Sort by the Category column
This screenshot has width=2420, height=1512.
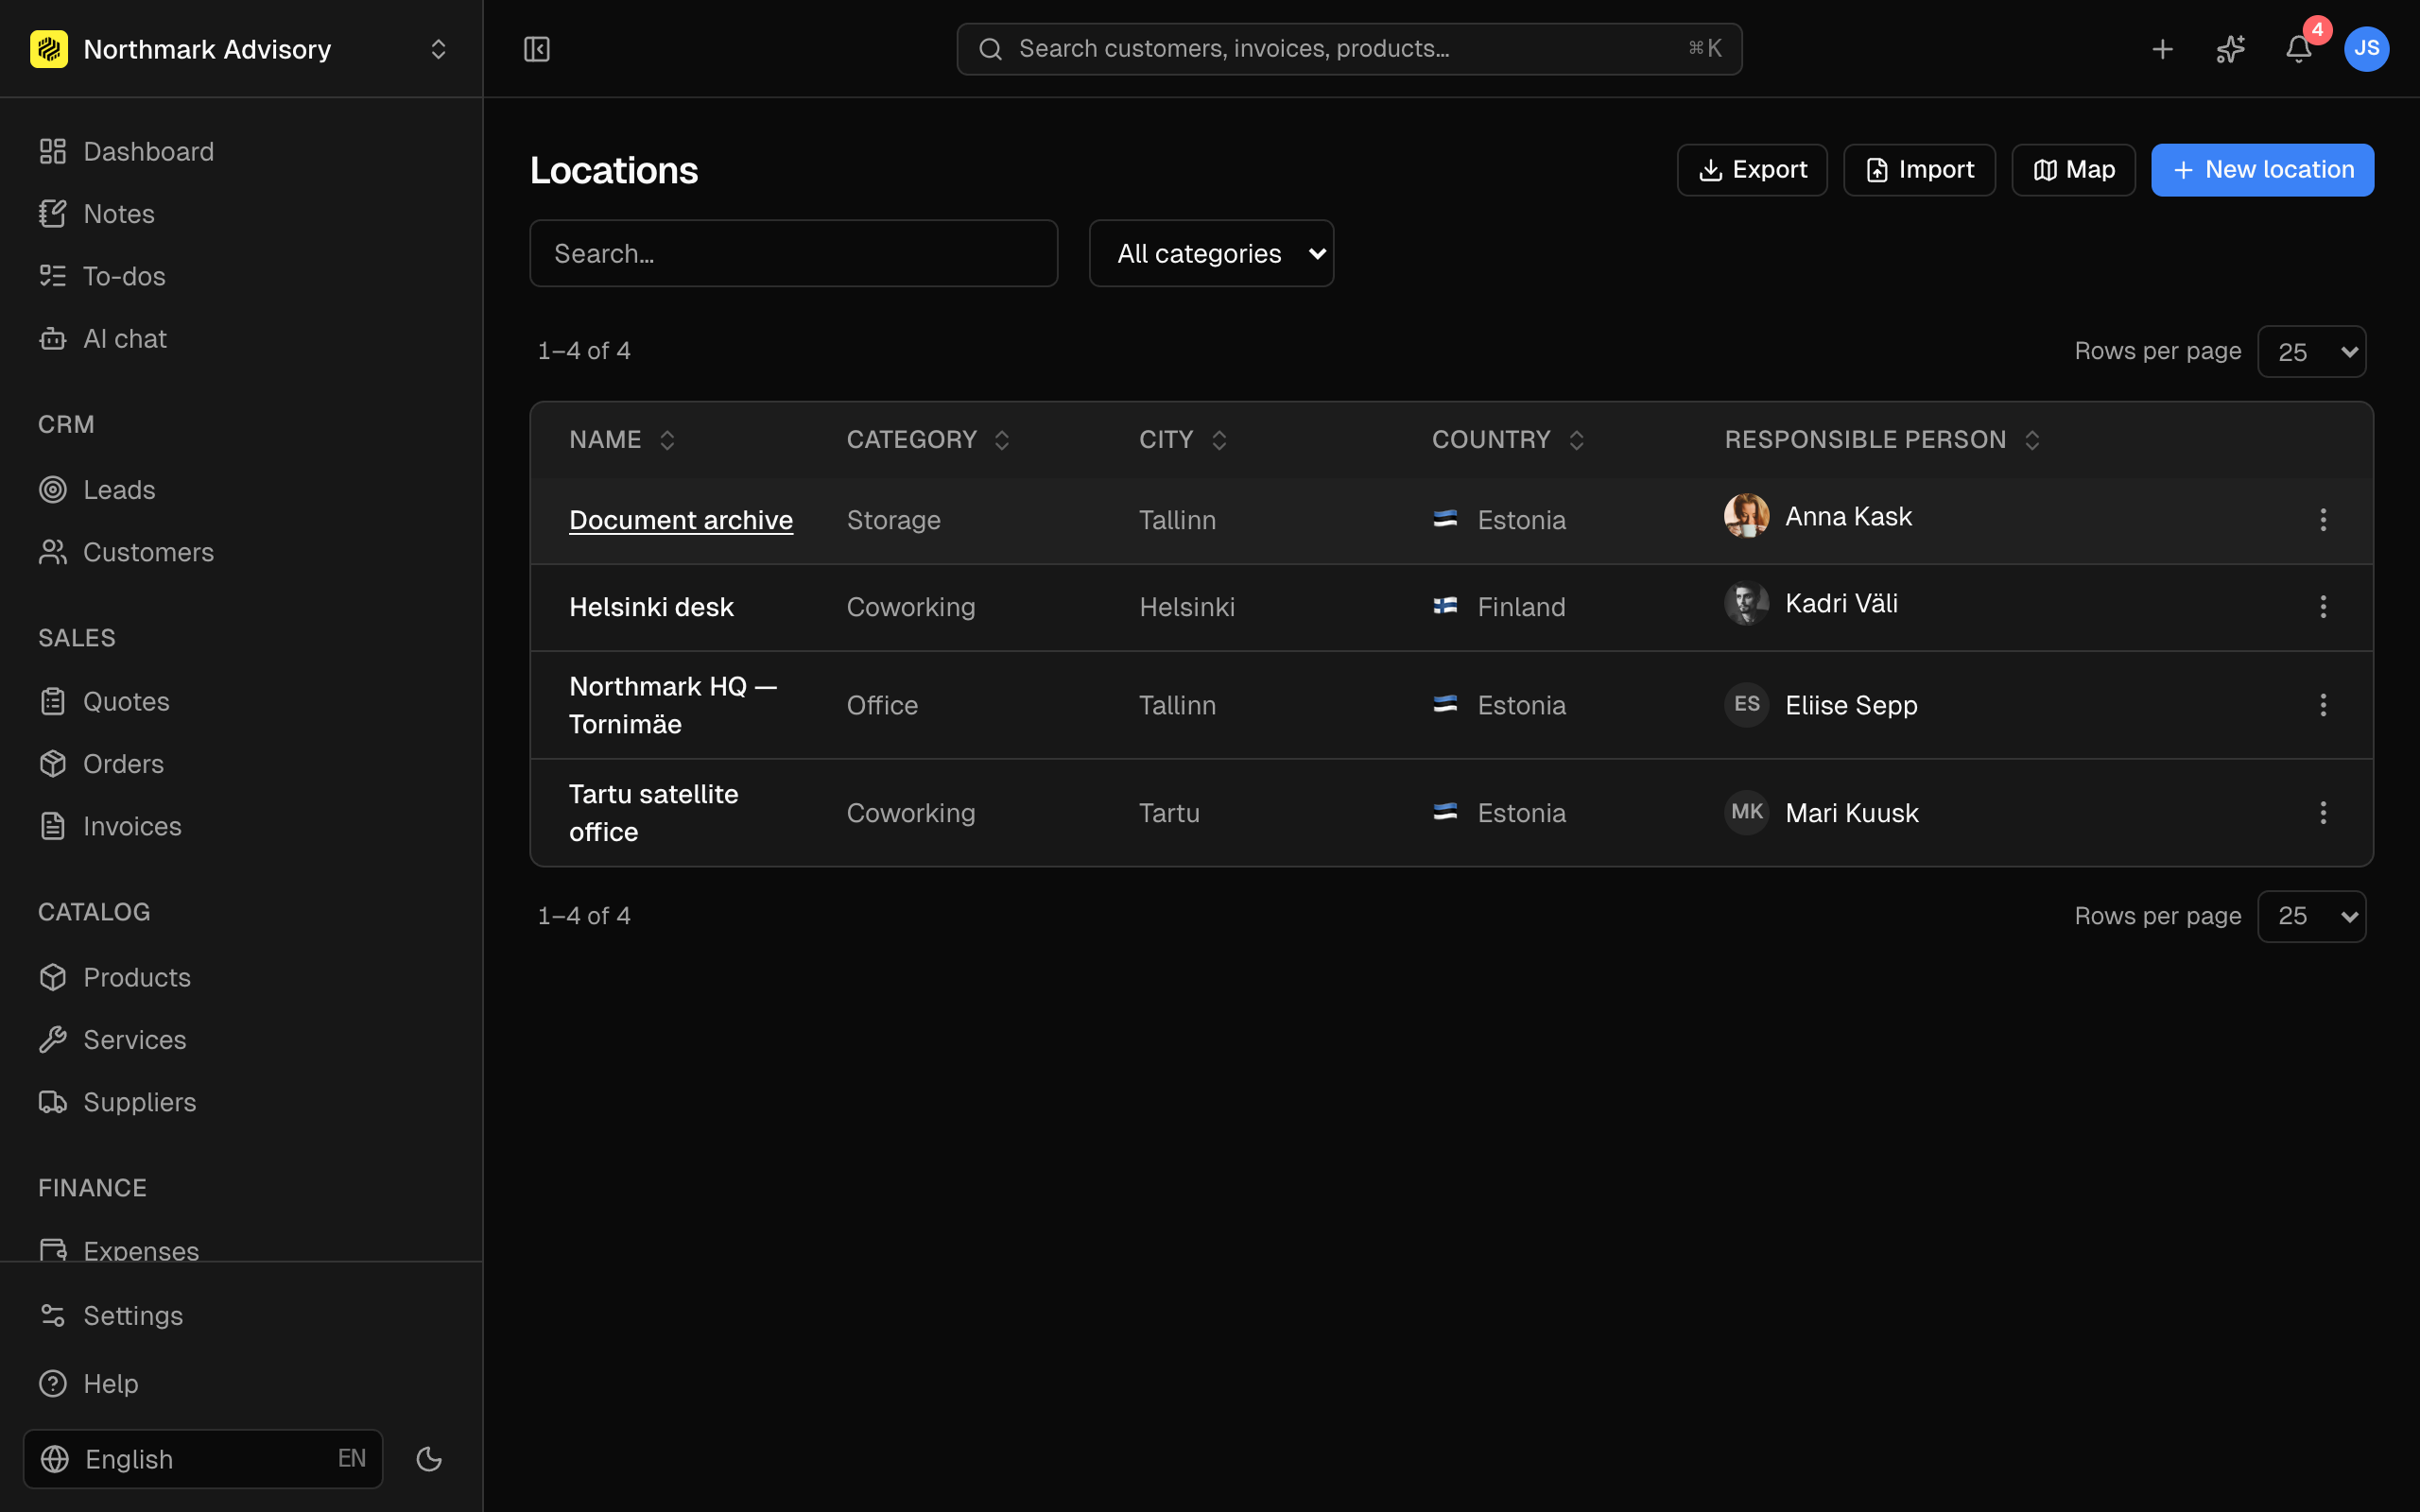(928, 440)
